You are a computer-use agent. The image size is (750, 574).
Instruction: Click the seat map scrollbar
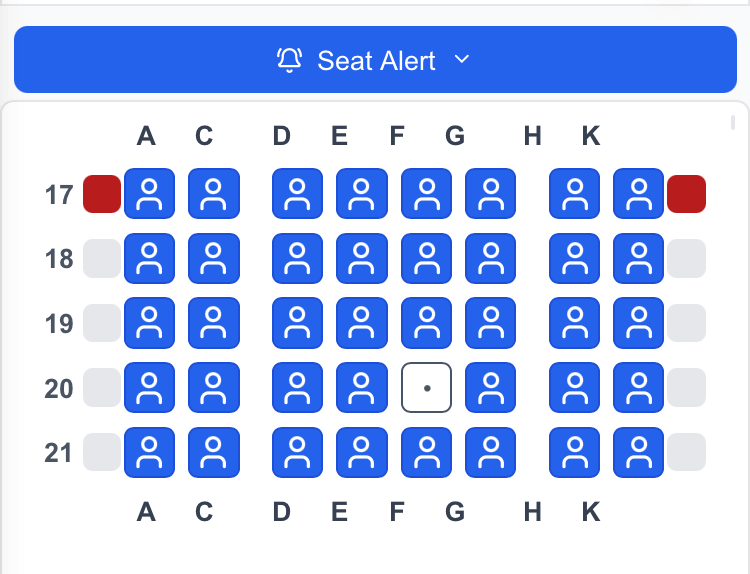[x=733, y=123]
